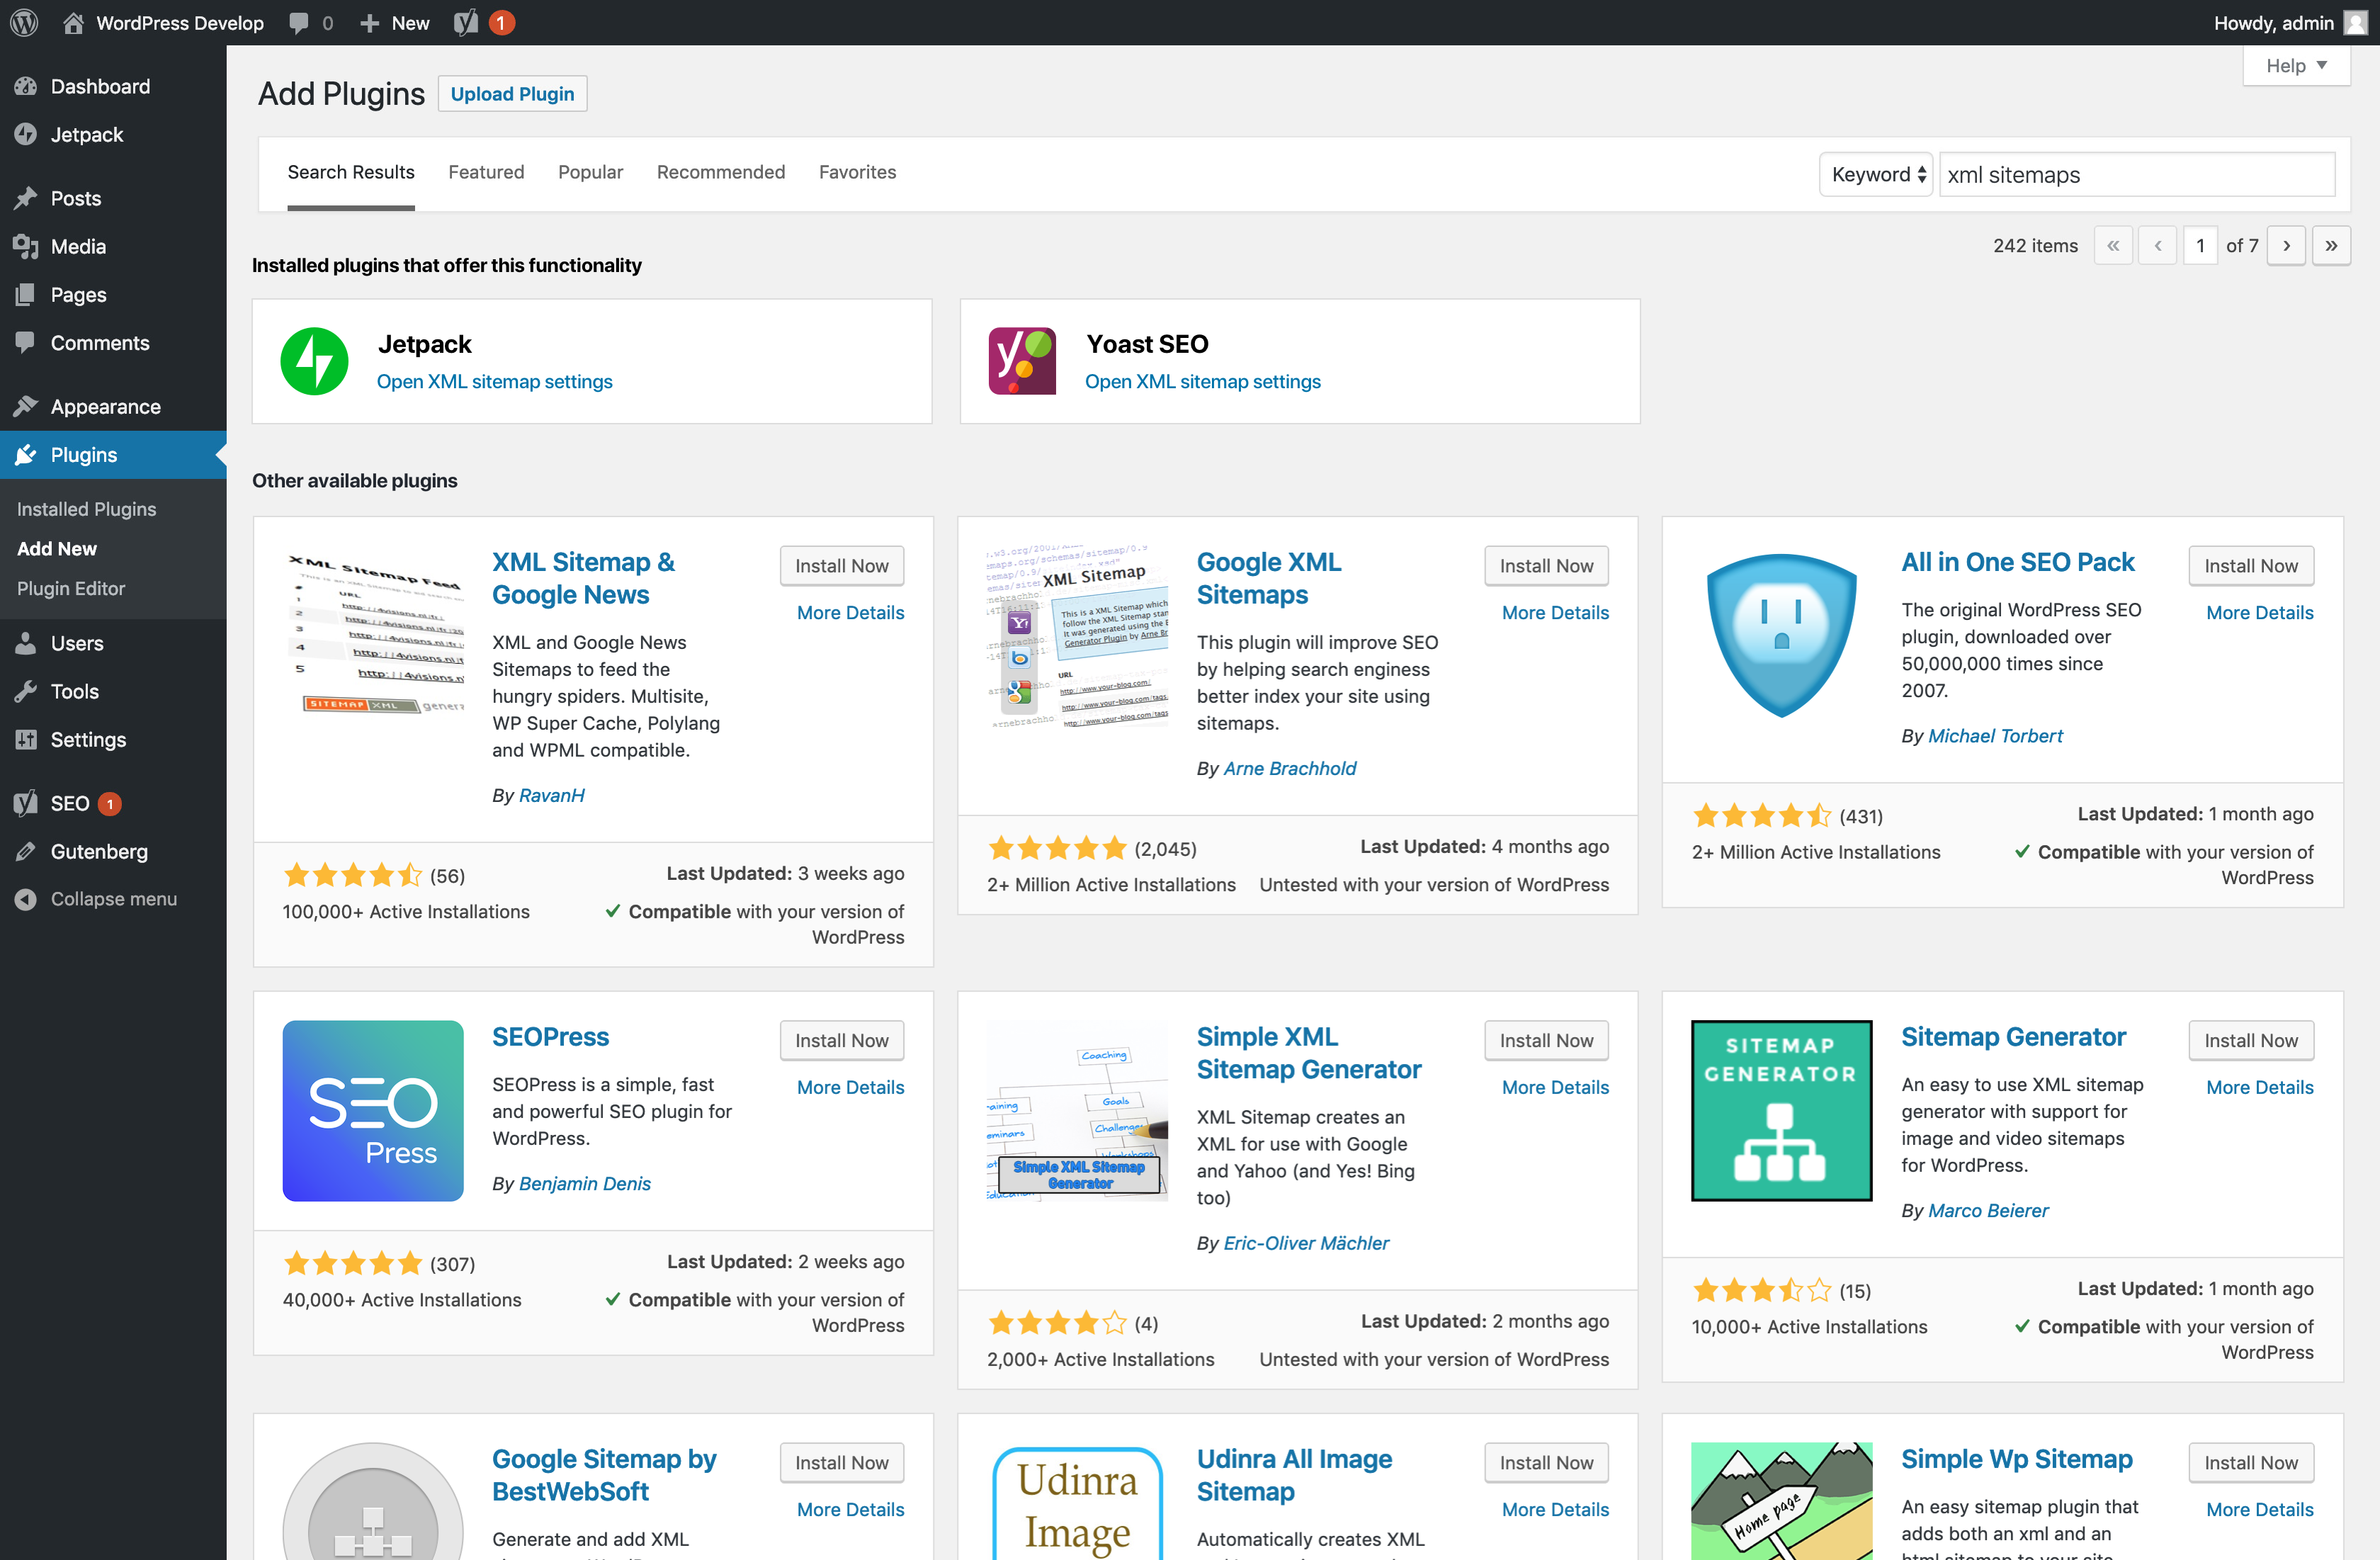Click the Yoast SEO plugin logo
This screenshot has height=1560, width=2380.
pyautogui.click(x=1021, y=361)
